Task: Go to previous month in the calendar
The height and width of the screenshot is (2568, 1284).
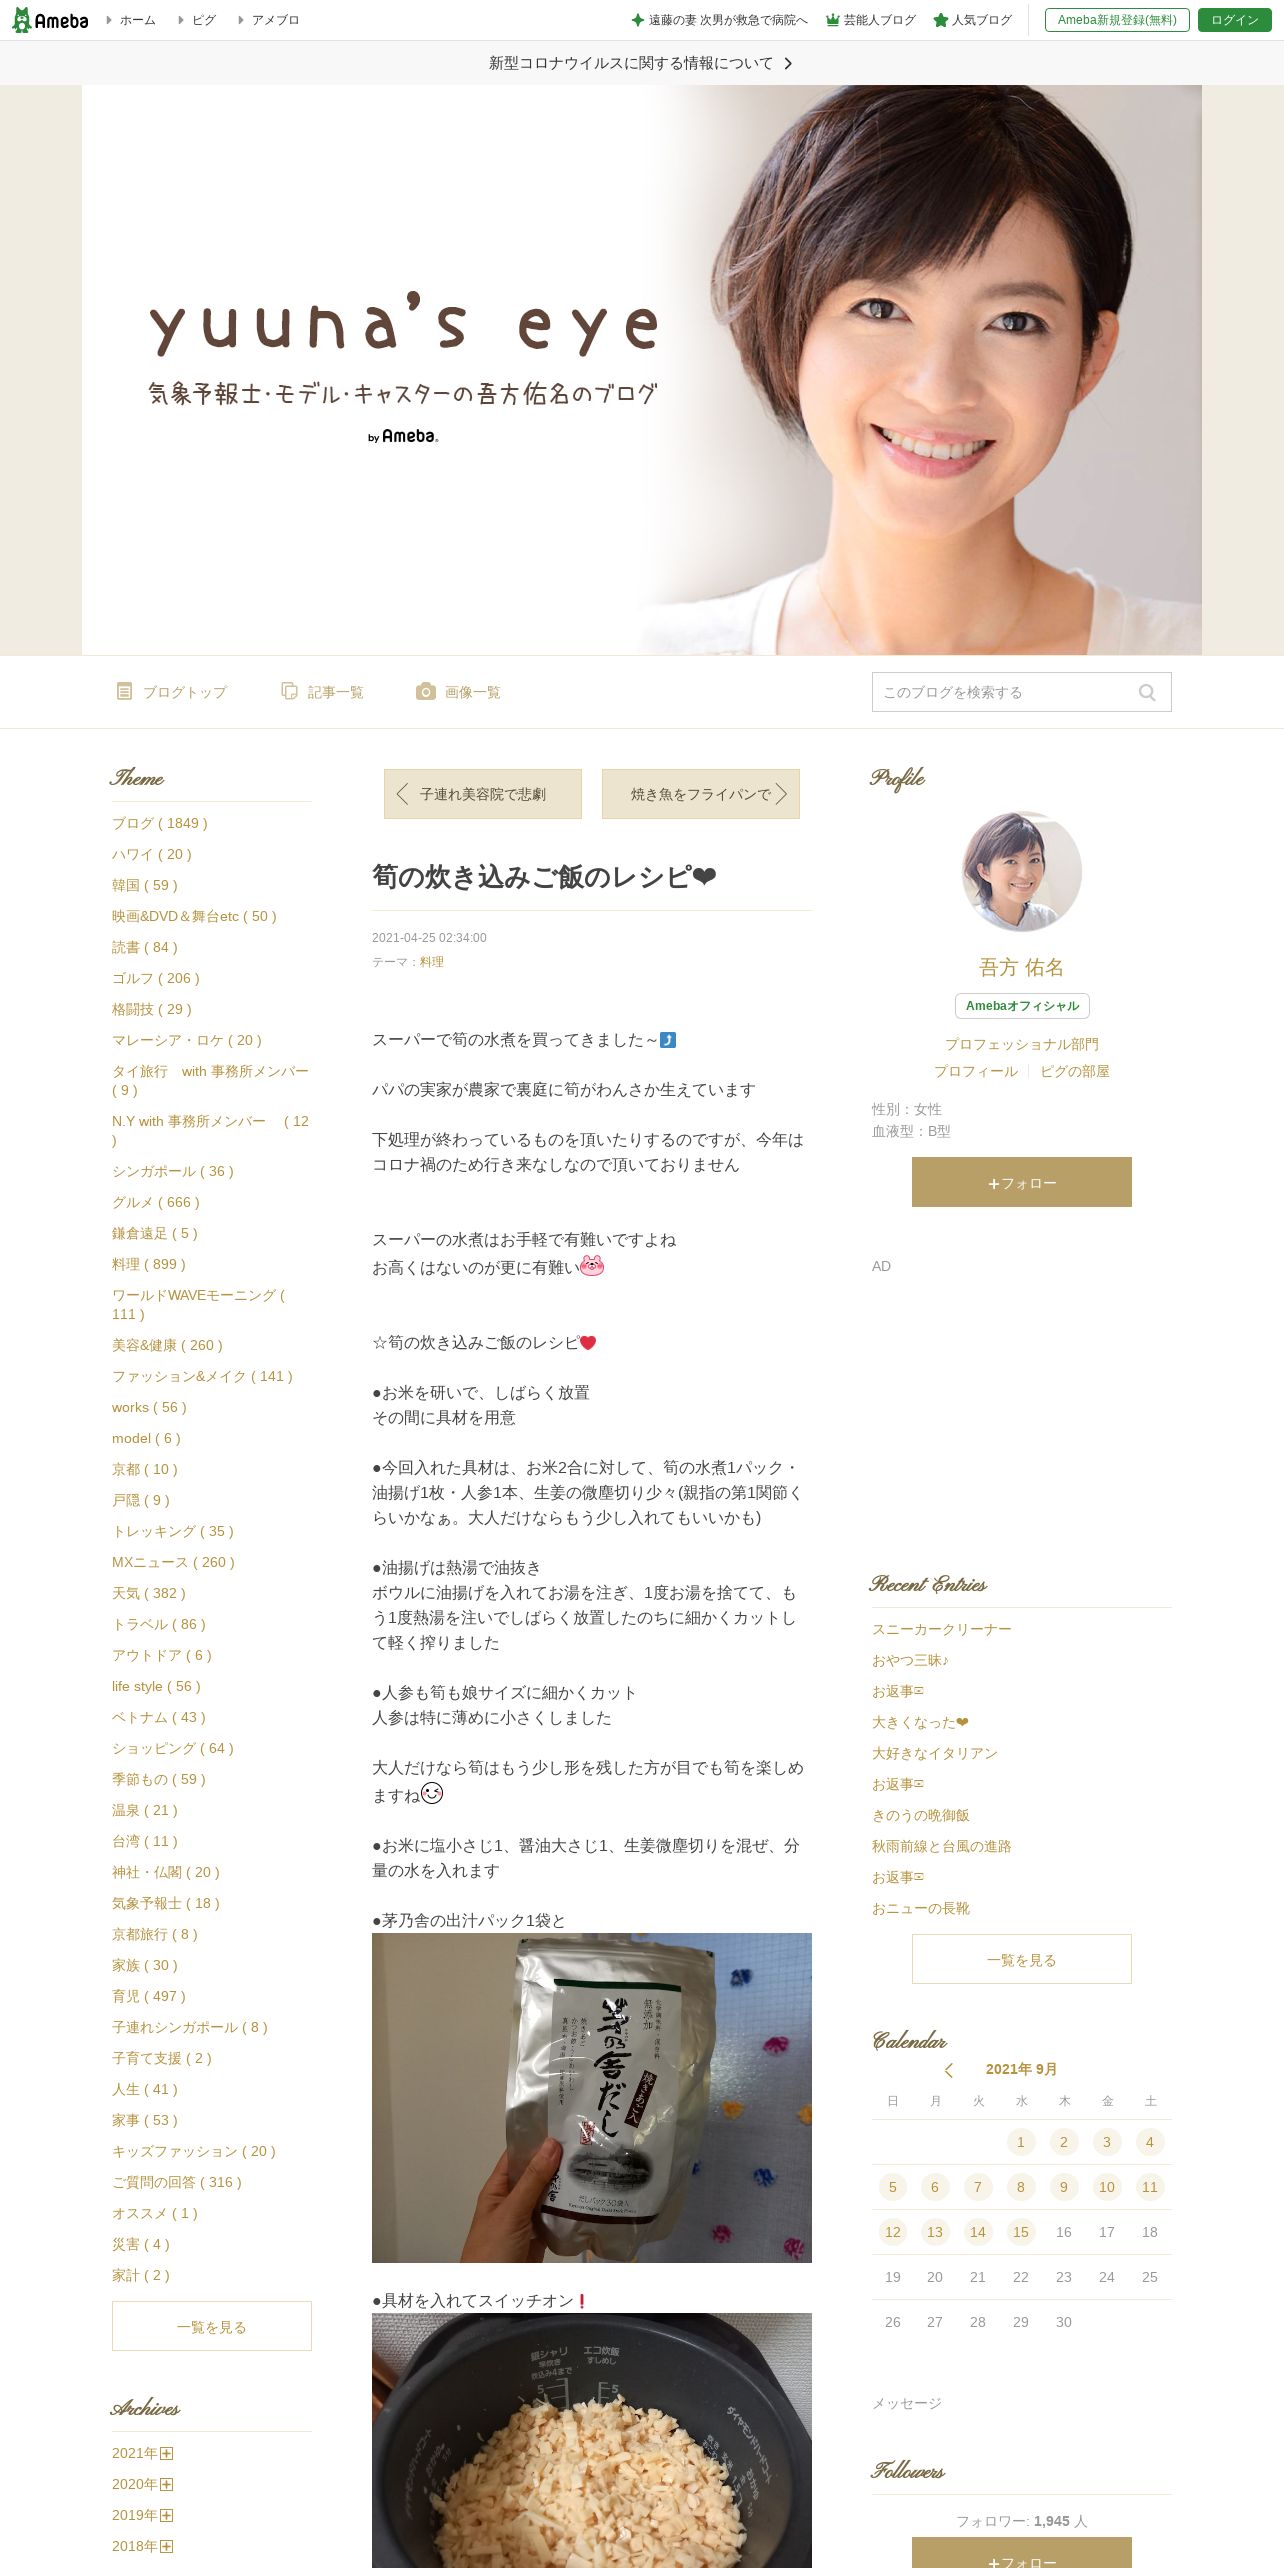Action: coord(949,2069)
